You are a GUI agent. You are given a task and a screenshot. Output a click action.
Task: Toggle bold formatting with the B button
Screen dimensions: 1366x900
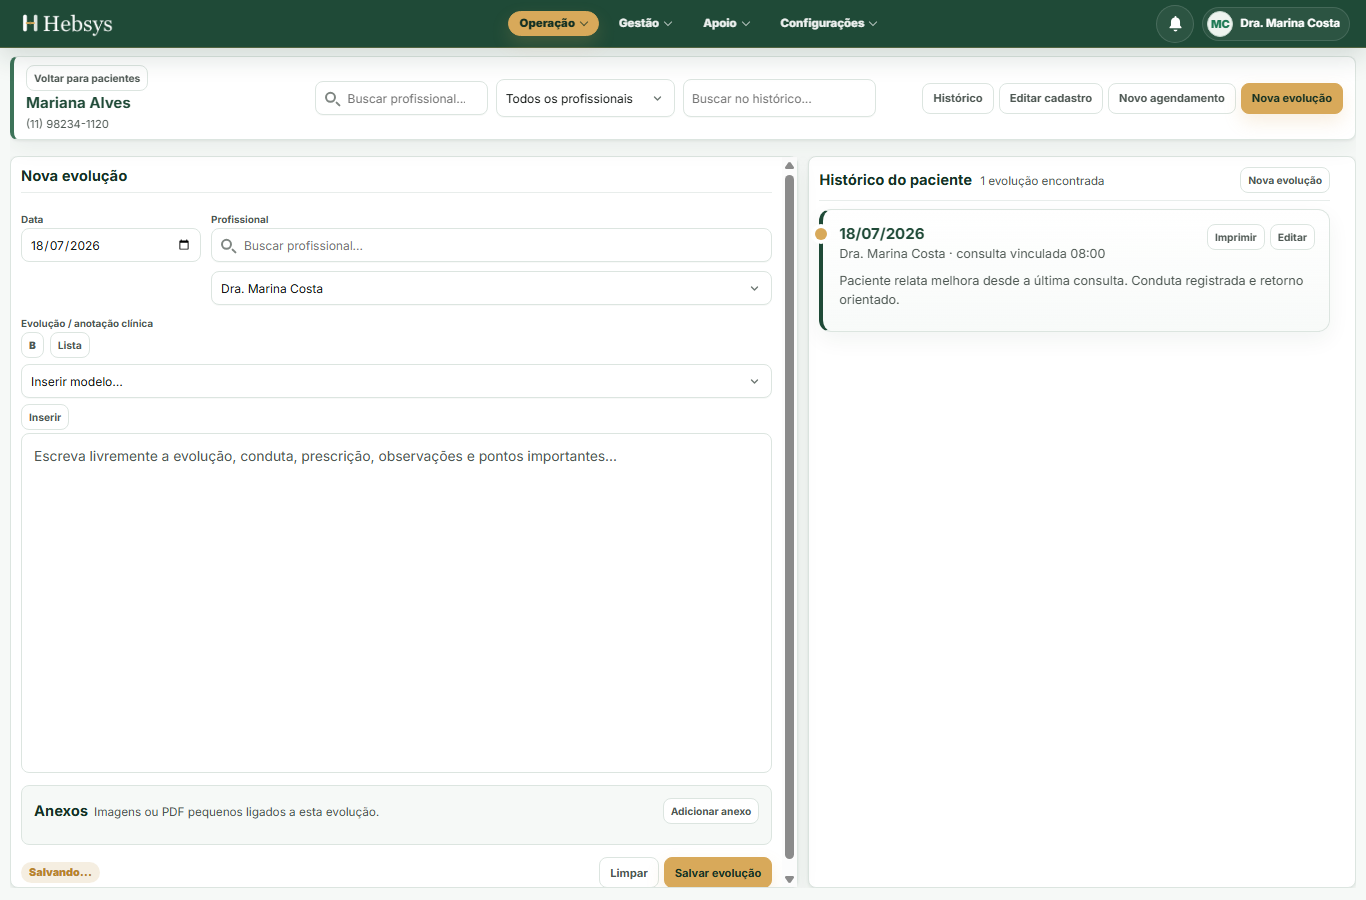pyautogui.click(x=32, y=345)
